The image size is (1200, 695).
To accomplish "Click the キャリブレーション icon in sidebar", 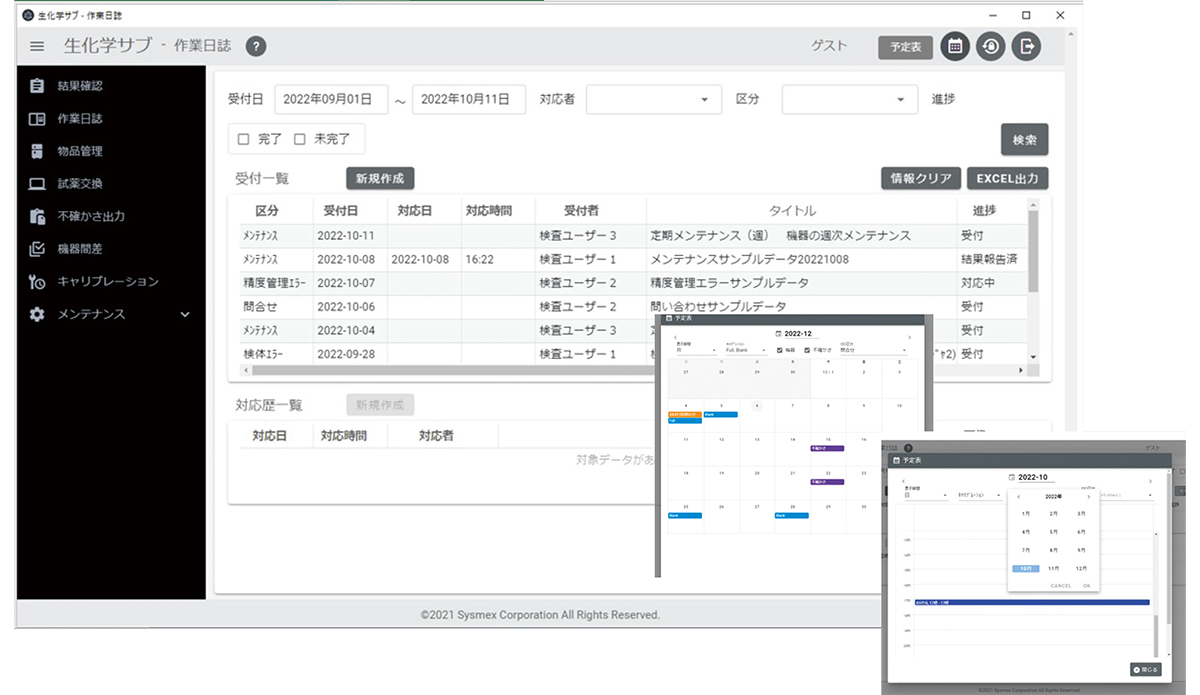I will pyautogui.click(x=37, y=282).
